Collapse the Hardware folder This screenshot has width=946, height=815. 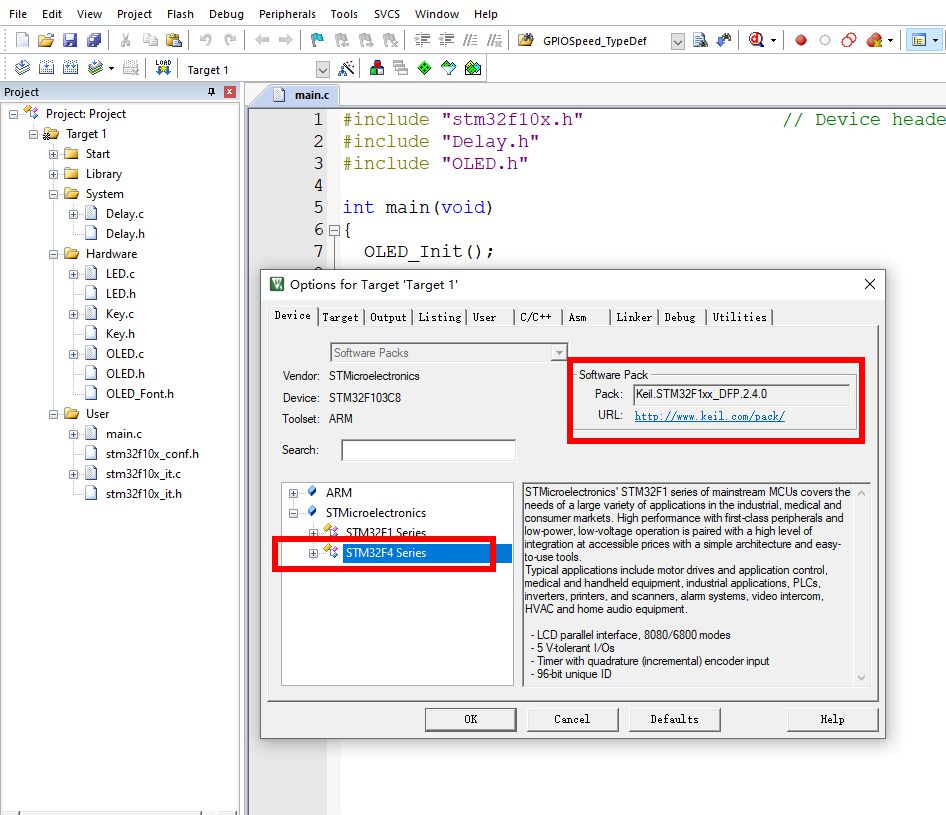pos(54,254)
